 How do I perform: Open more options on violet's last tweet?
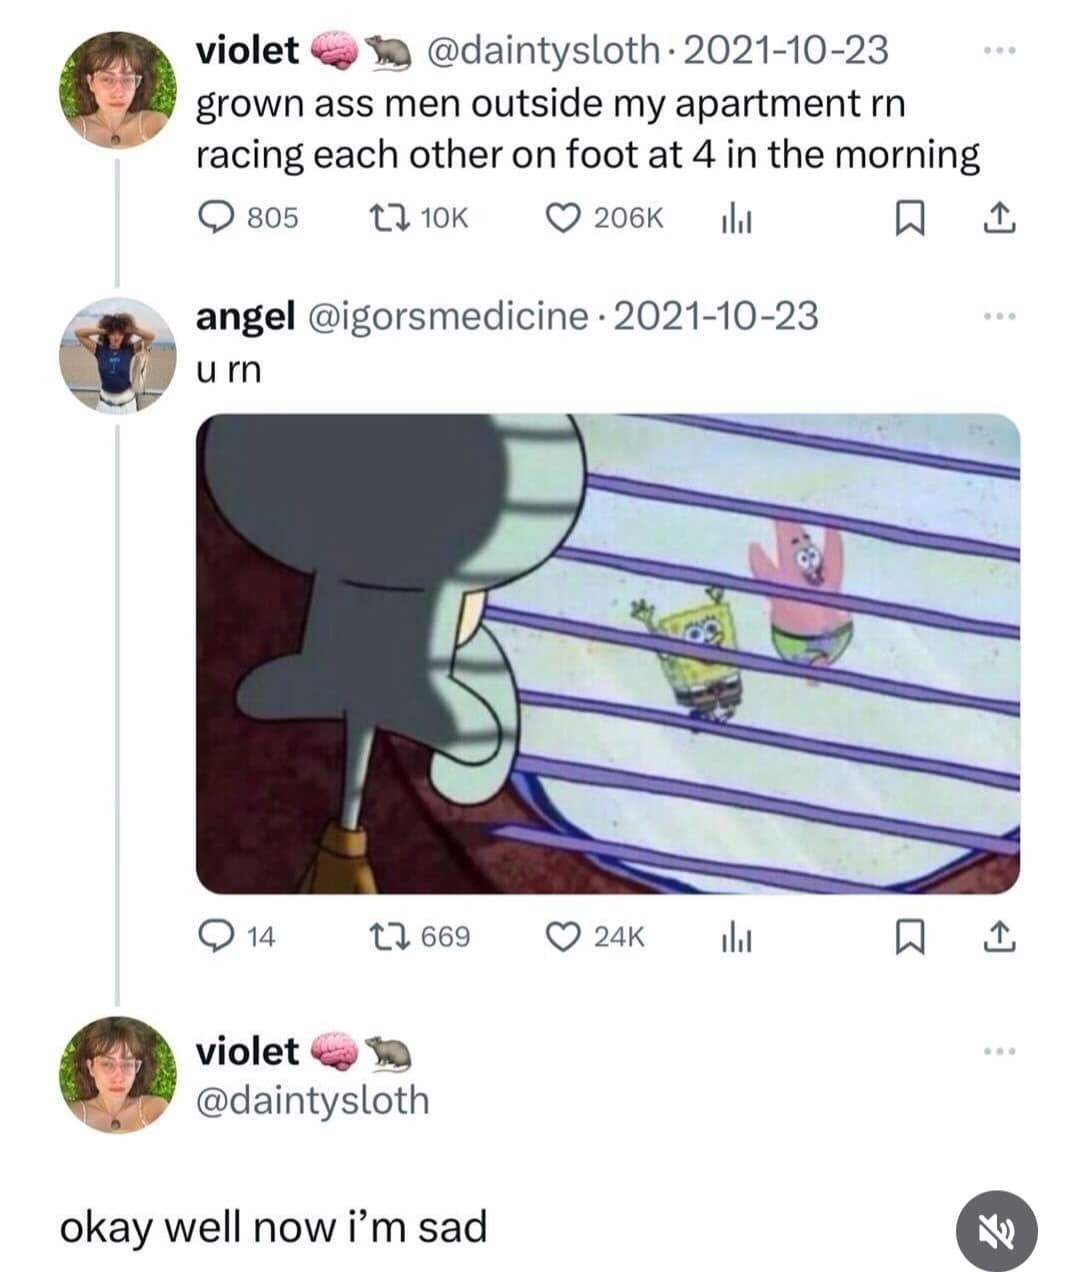click(x=998, y=1051)
